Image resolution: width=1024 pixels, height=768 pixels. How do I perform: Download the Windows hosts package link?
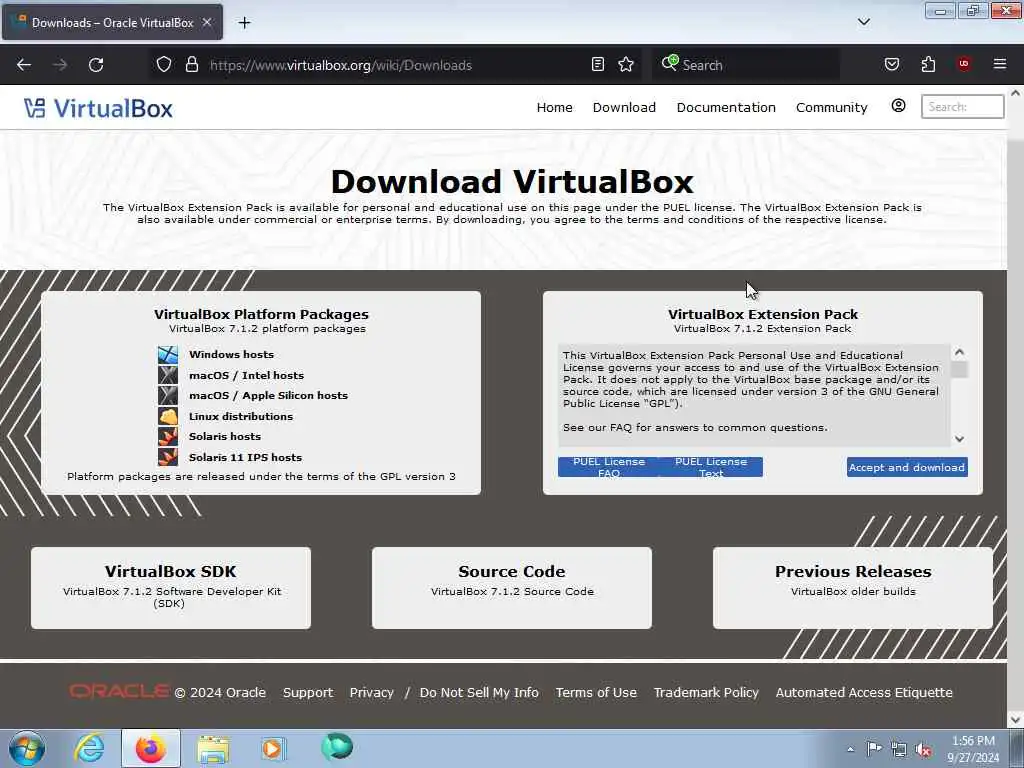click(231, 355)
